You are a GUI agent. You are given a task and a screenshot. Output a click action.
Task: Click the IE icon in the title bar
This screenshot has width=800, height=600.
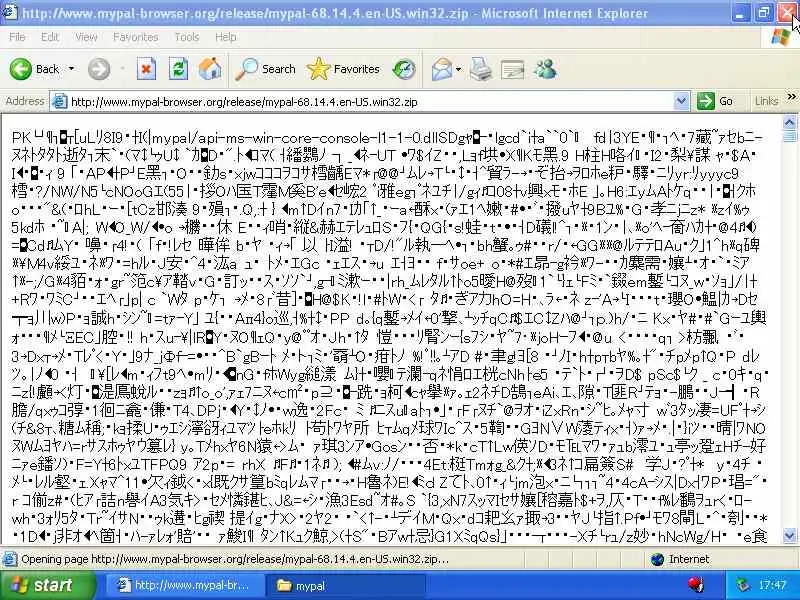click(x=9, y=12)
